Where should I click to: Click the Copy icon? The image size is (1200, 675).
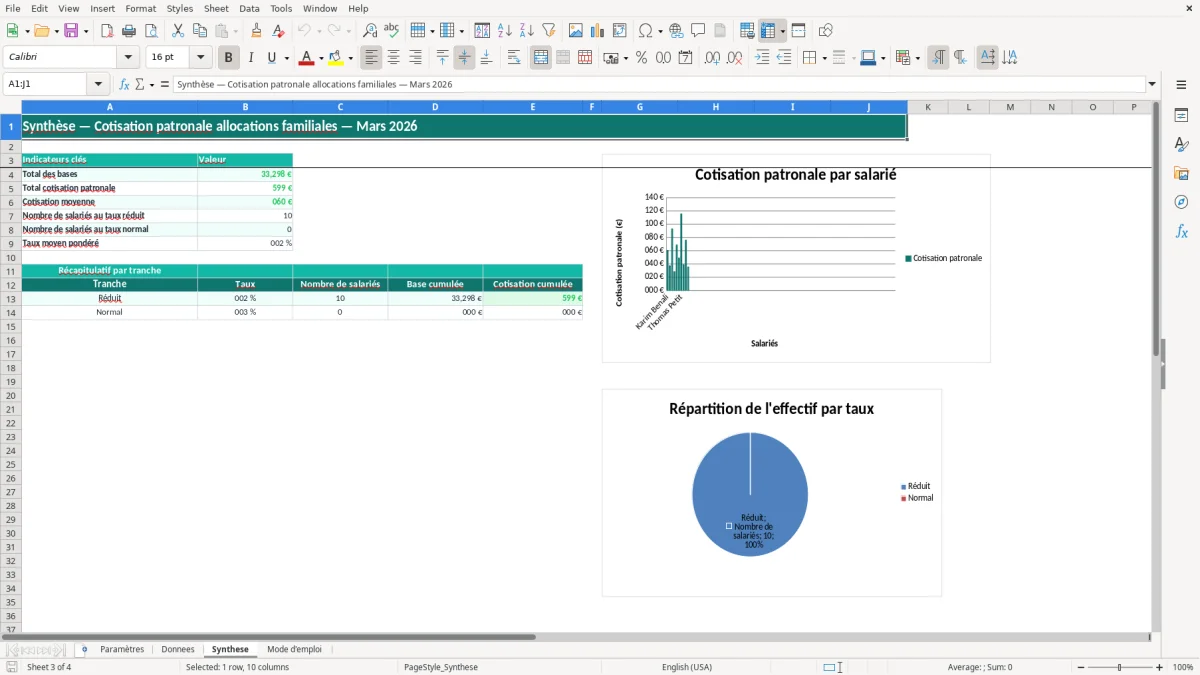(200, 31)
